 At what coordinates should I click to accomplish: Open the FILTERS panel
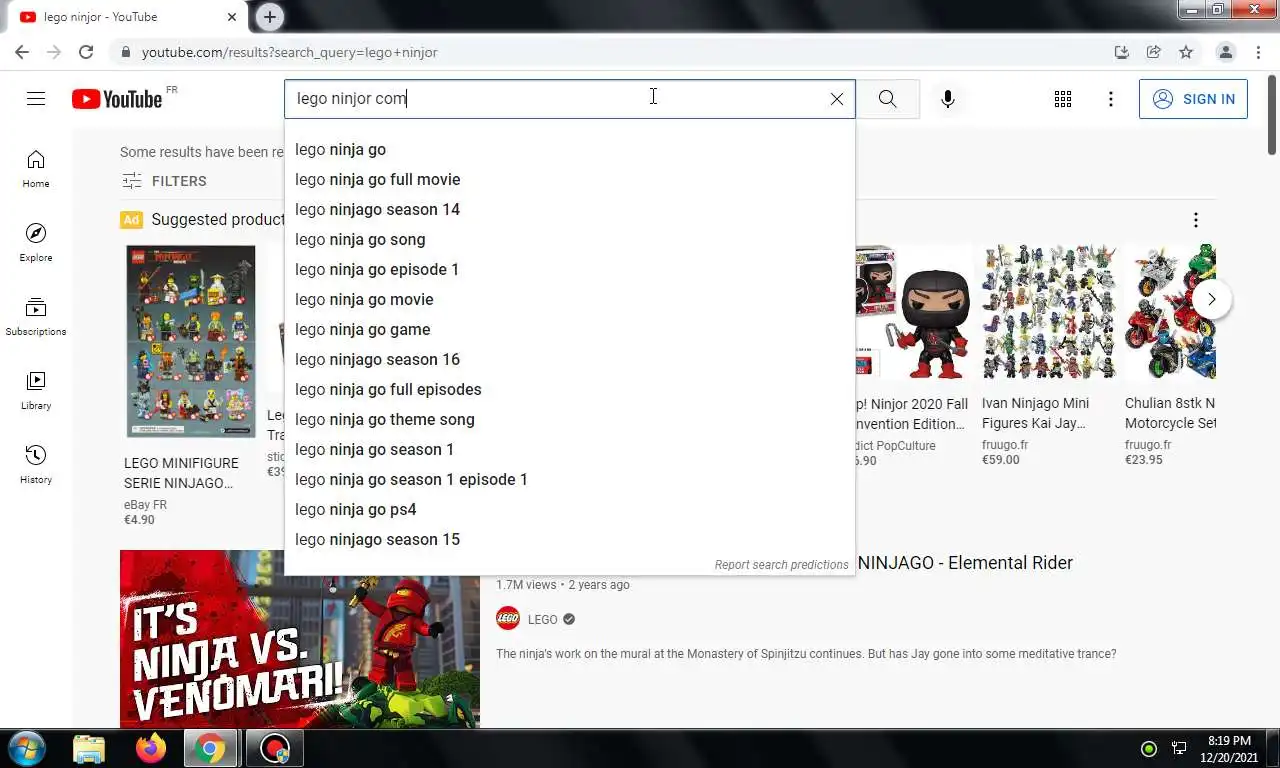coord(164,181)
